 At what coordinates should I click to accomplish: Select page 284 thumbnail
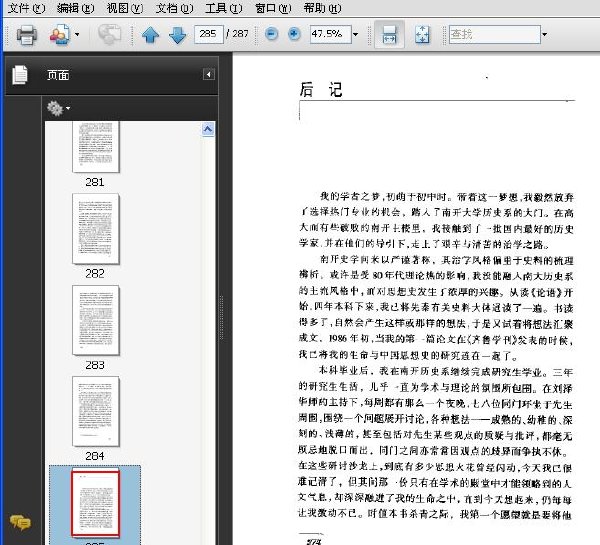pyautogui.click(x=96, y=411)
